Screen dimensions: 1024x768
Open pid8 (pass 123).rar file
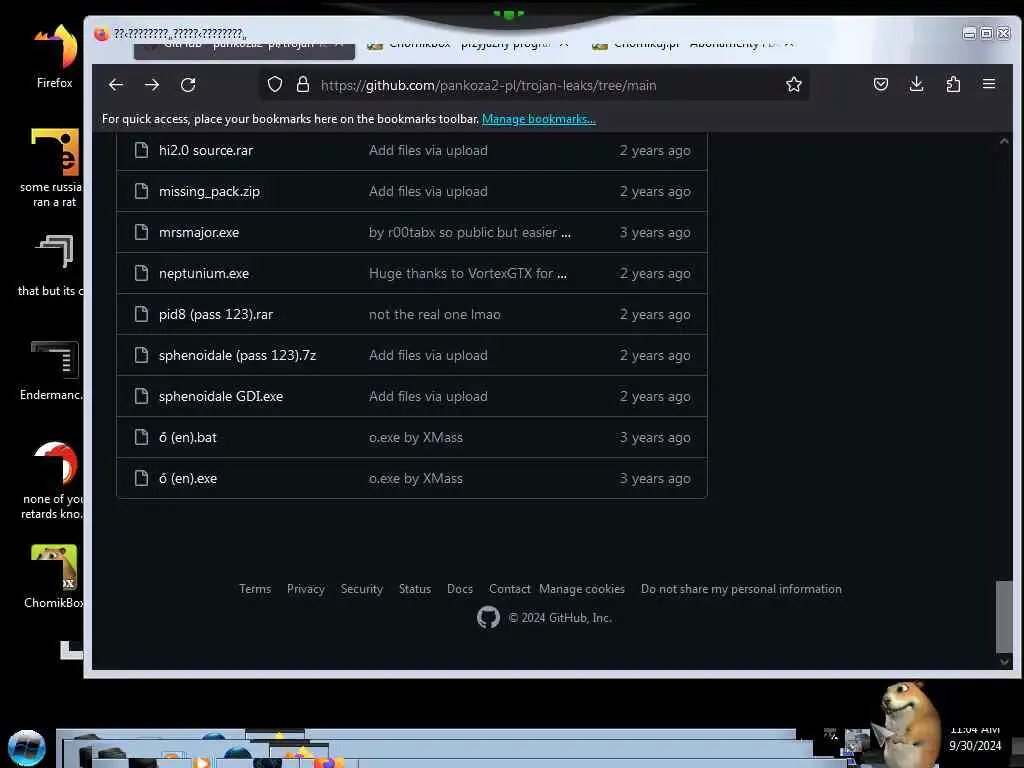click(x=216, y=314)
